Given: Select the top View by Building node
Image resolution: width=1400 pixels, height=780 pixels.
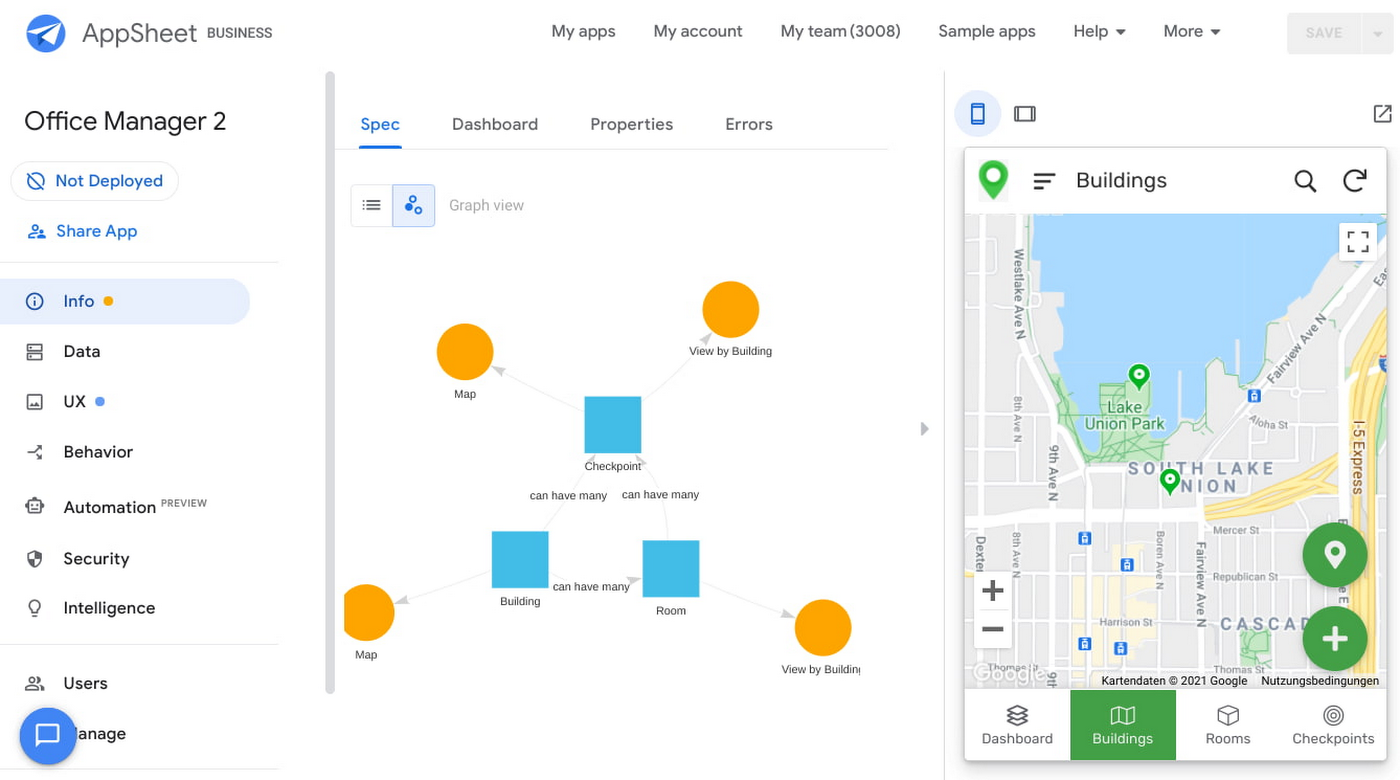Looking at the screenshot, I should 731,310.
